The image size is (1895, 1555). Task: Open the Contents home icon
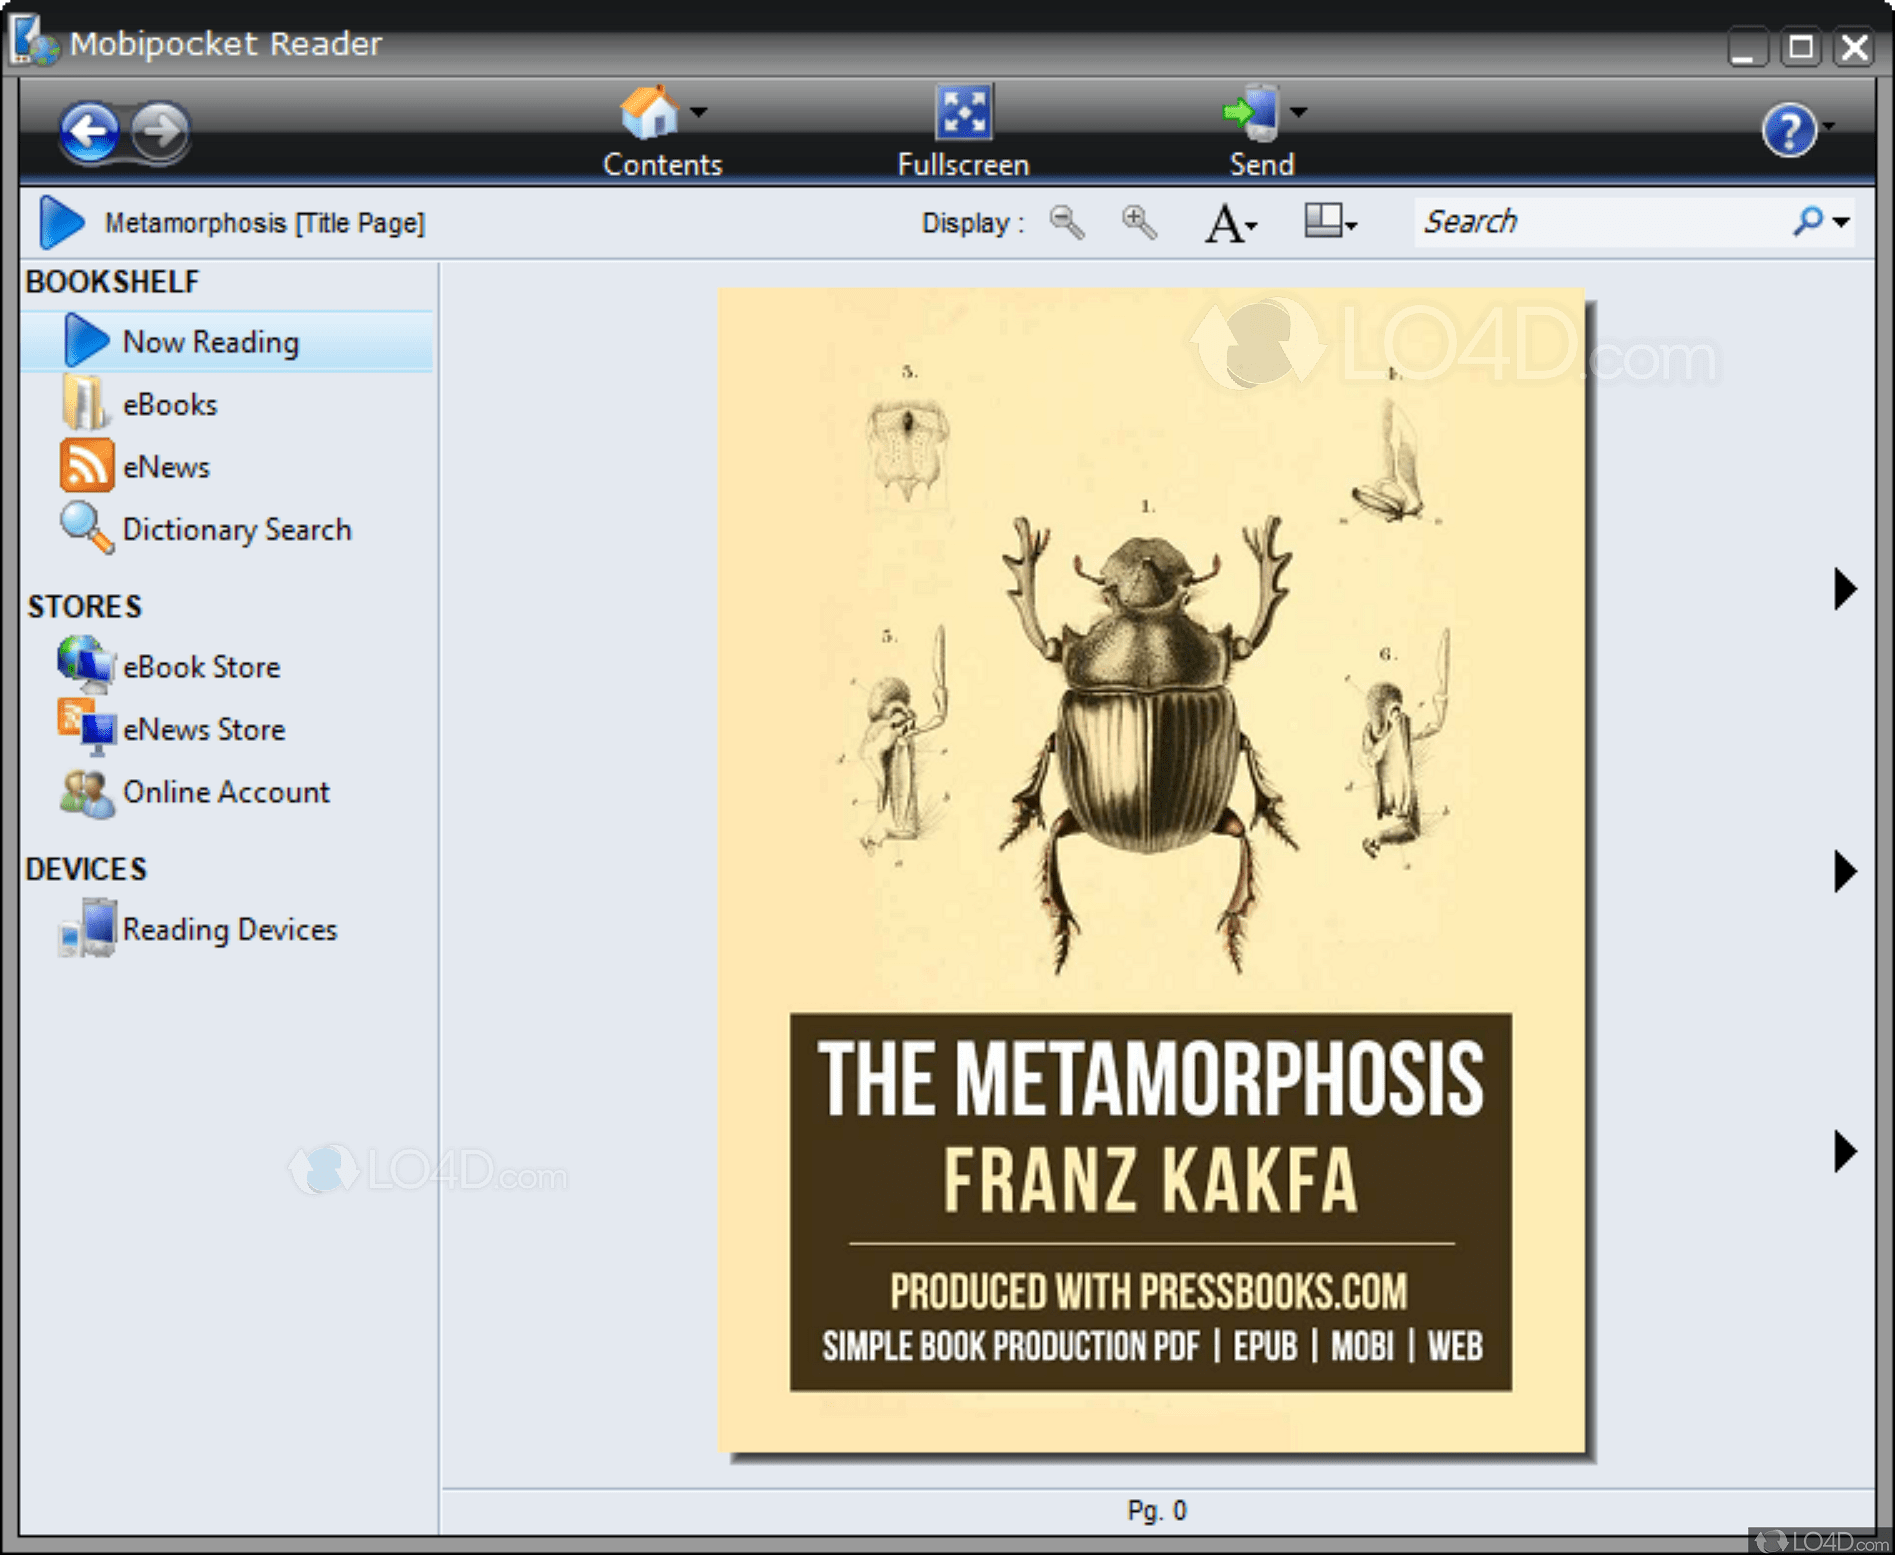pos(649,112)
